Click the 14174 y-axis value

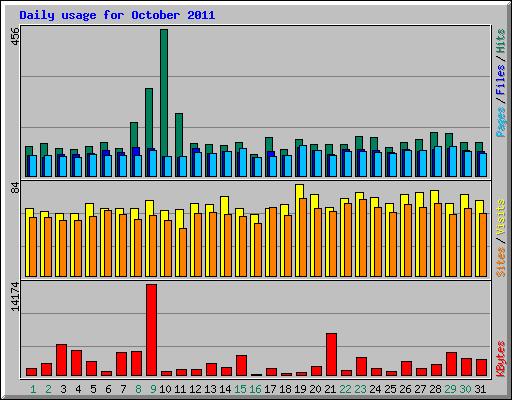click(x=15, y=297)
